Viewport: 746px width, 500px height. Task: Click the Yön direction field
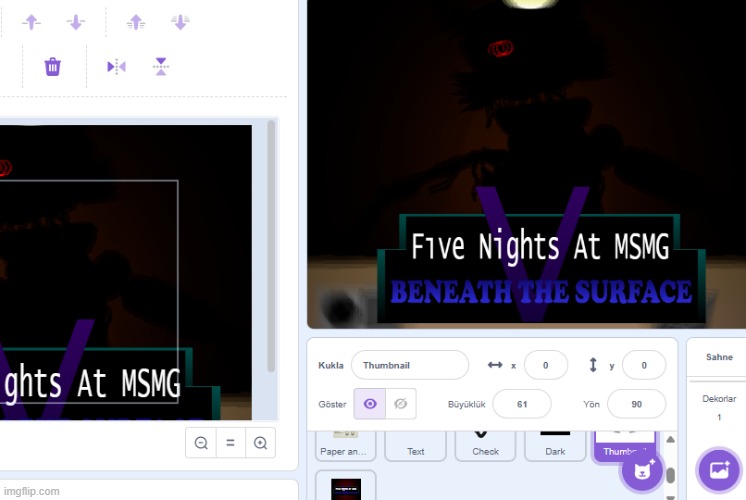[x=637, y=404]
